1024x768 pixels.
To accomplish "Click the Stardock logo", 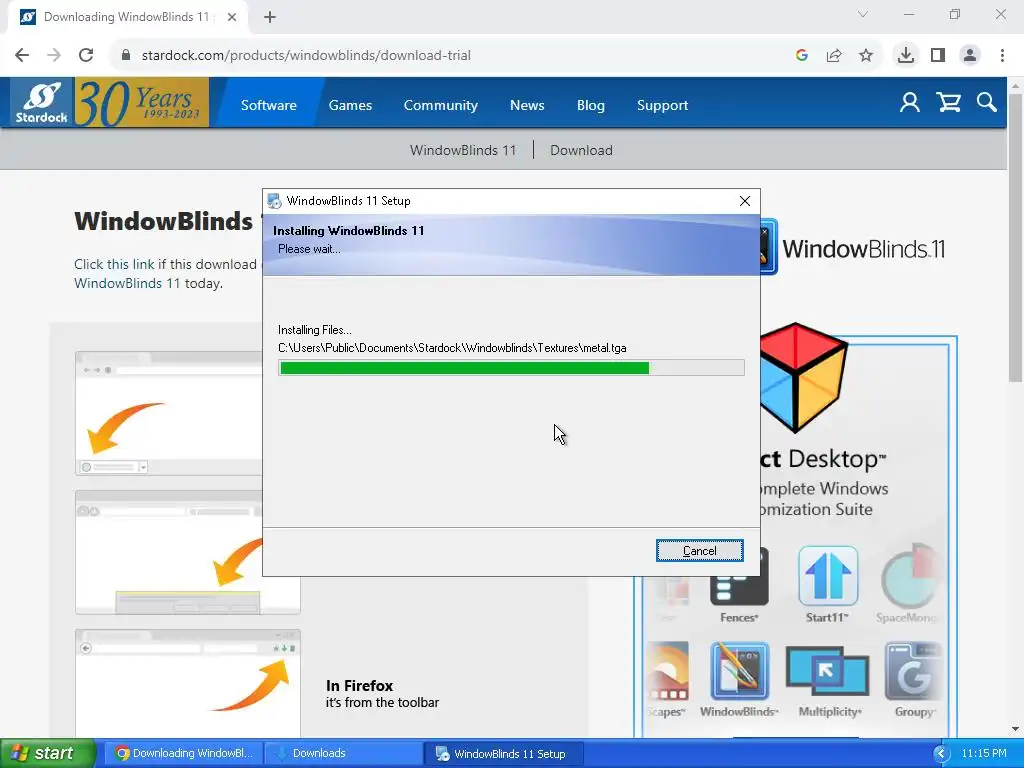I will coord(42,102).
